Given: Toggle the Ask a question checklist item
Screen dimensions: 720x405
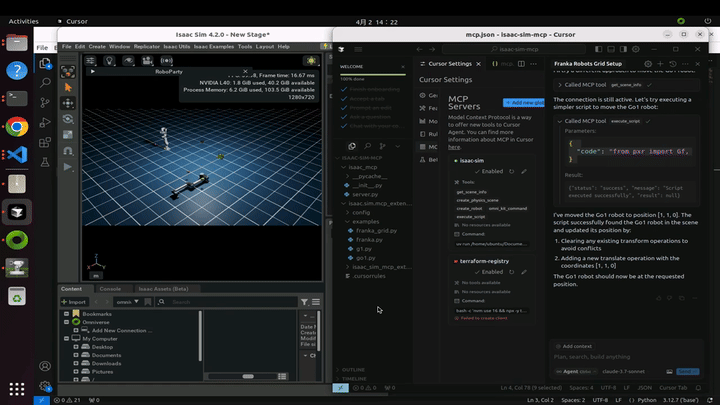Looking at the screenshot, I should click(370, 117).
